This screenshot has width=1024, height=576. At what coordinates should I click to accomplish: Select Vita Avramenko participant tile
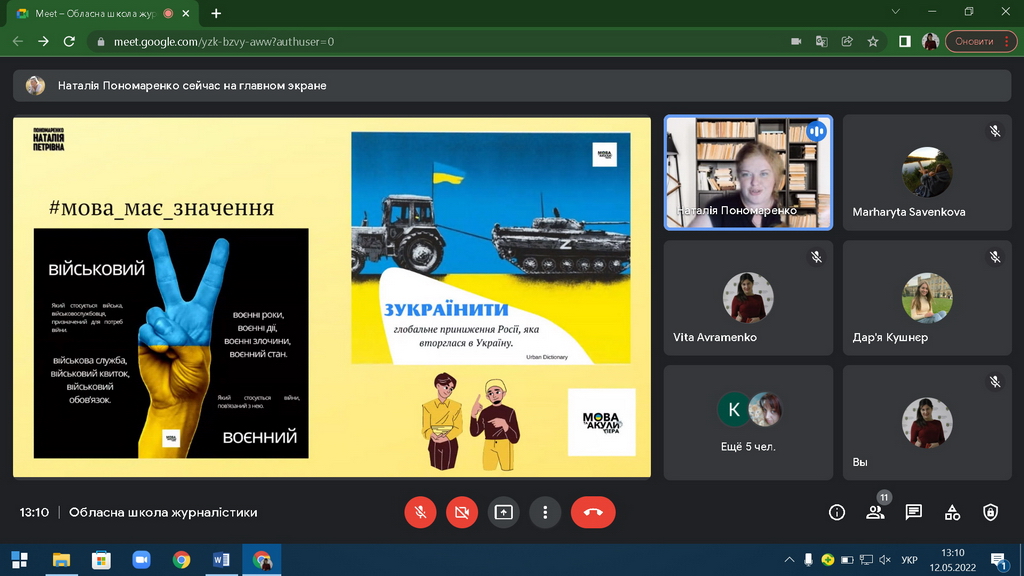[x=748, y=298]
